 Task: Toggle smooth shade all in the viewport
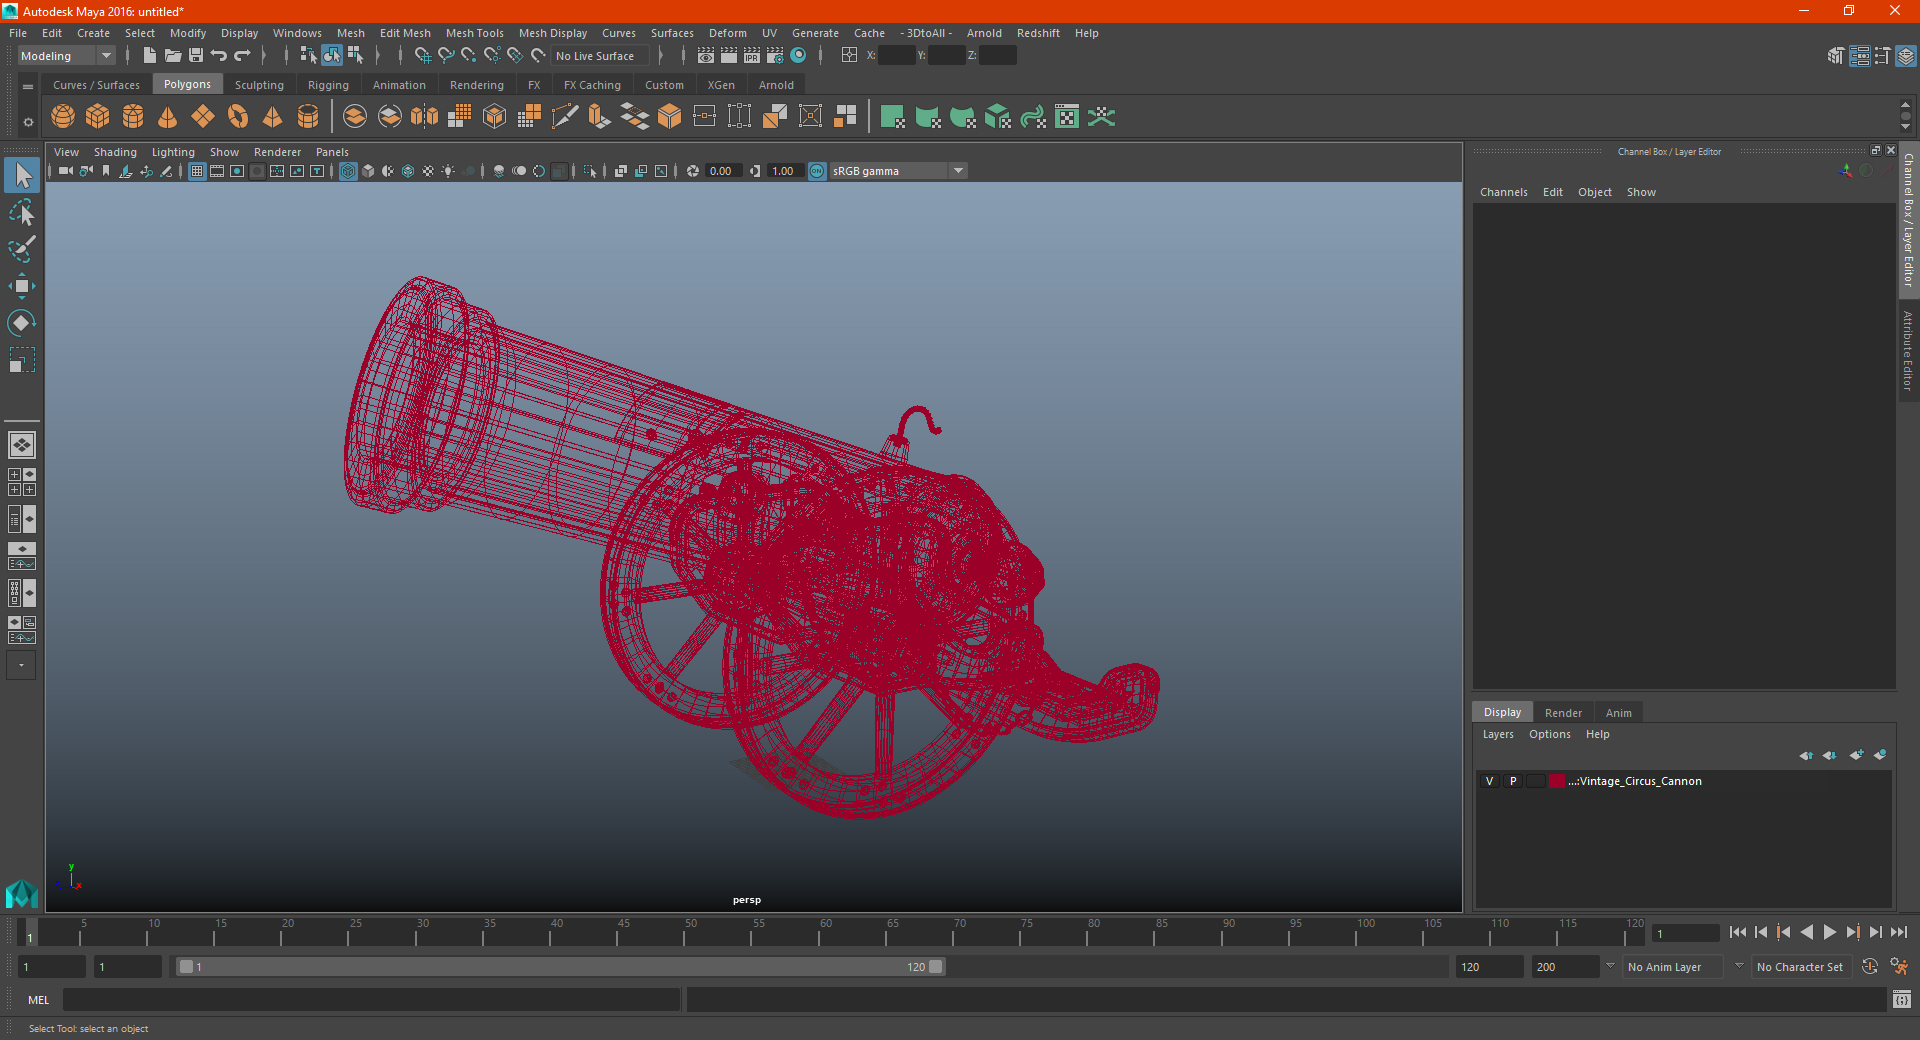coord(368,171)
